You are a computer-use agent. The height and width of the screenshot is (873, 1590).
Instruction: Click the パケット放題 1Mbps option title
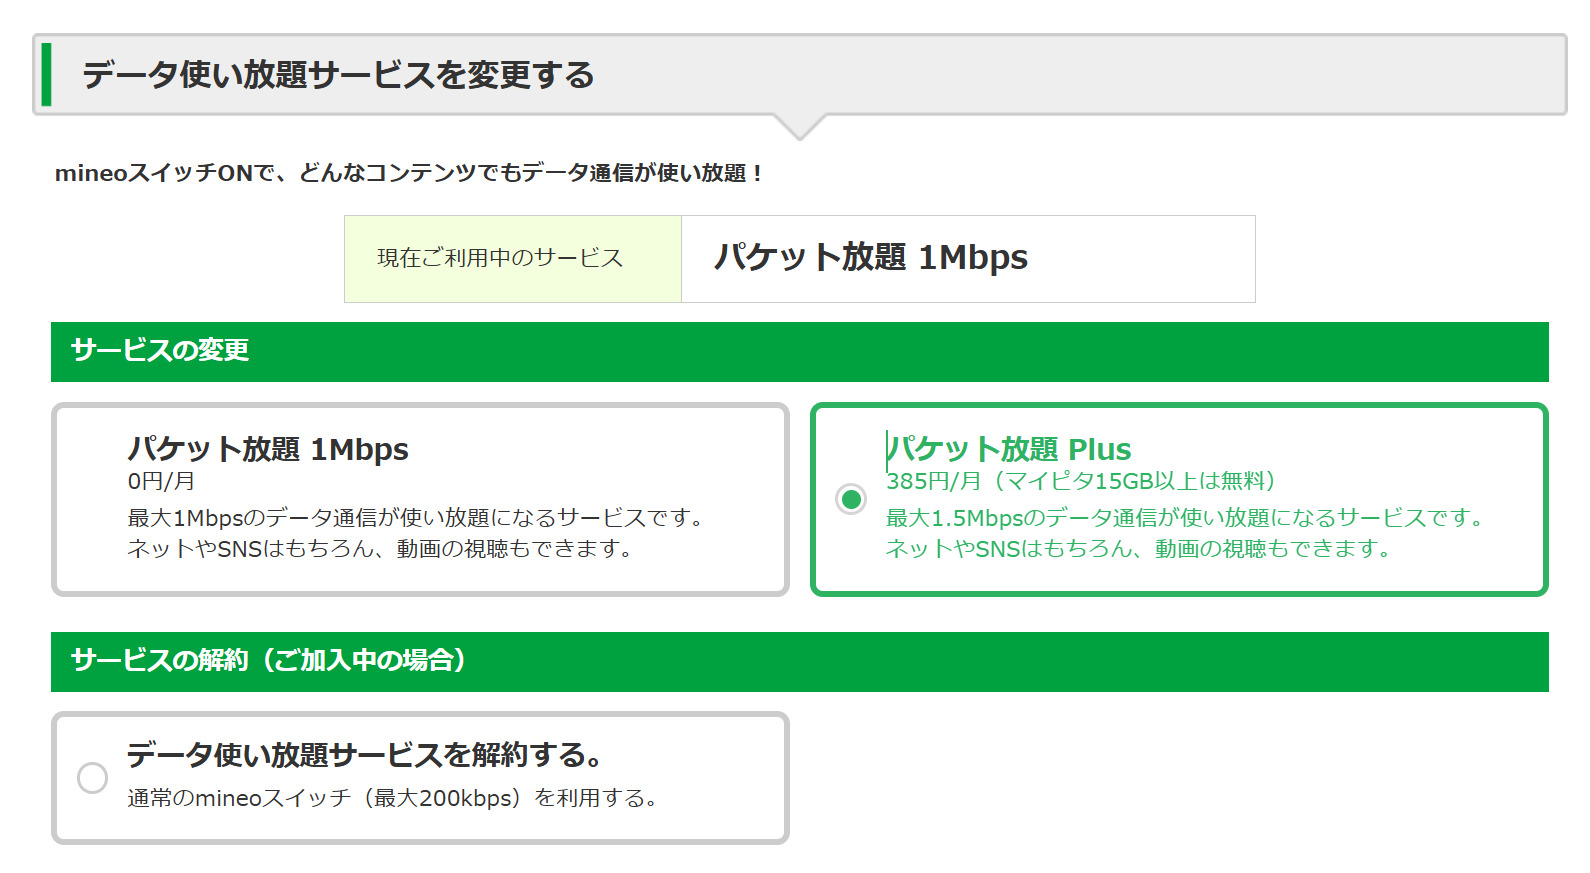pyautogui.click(x=268, y=450)
